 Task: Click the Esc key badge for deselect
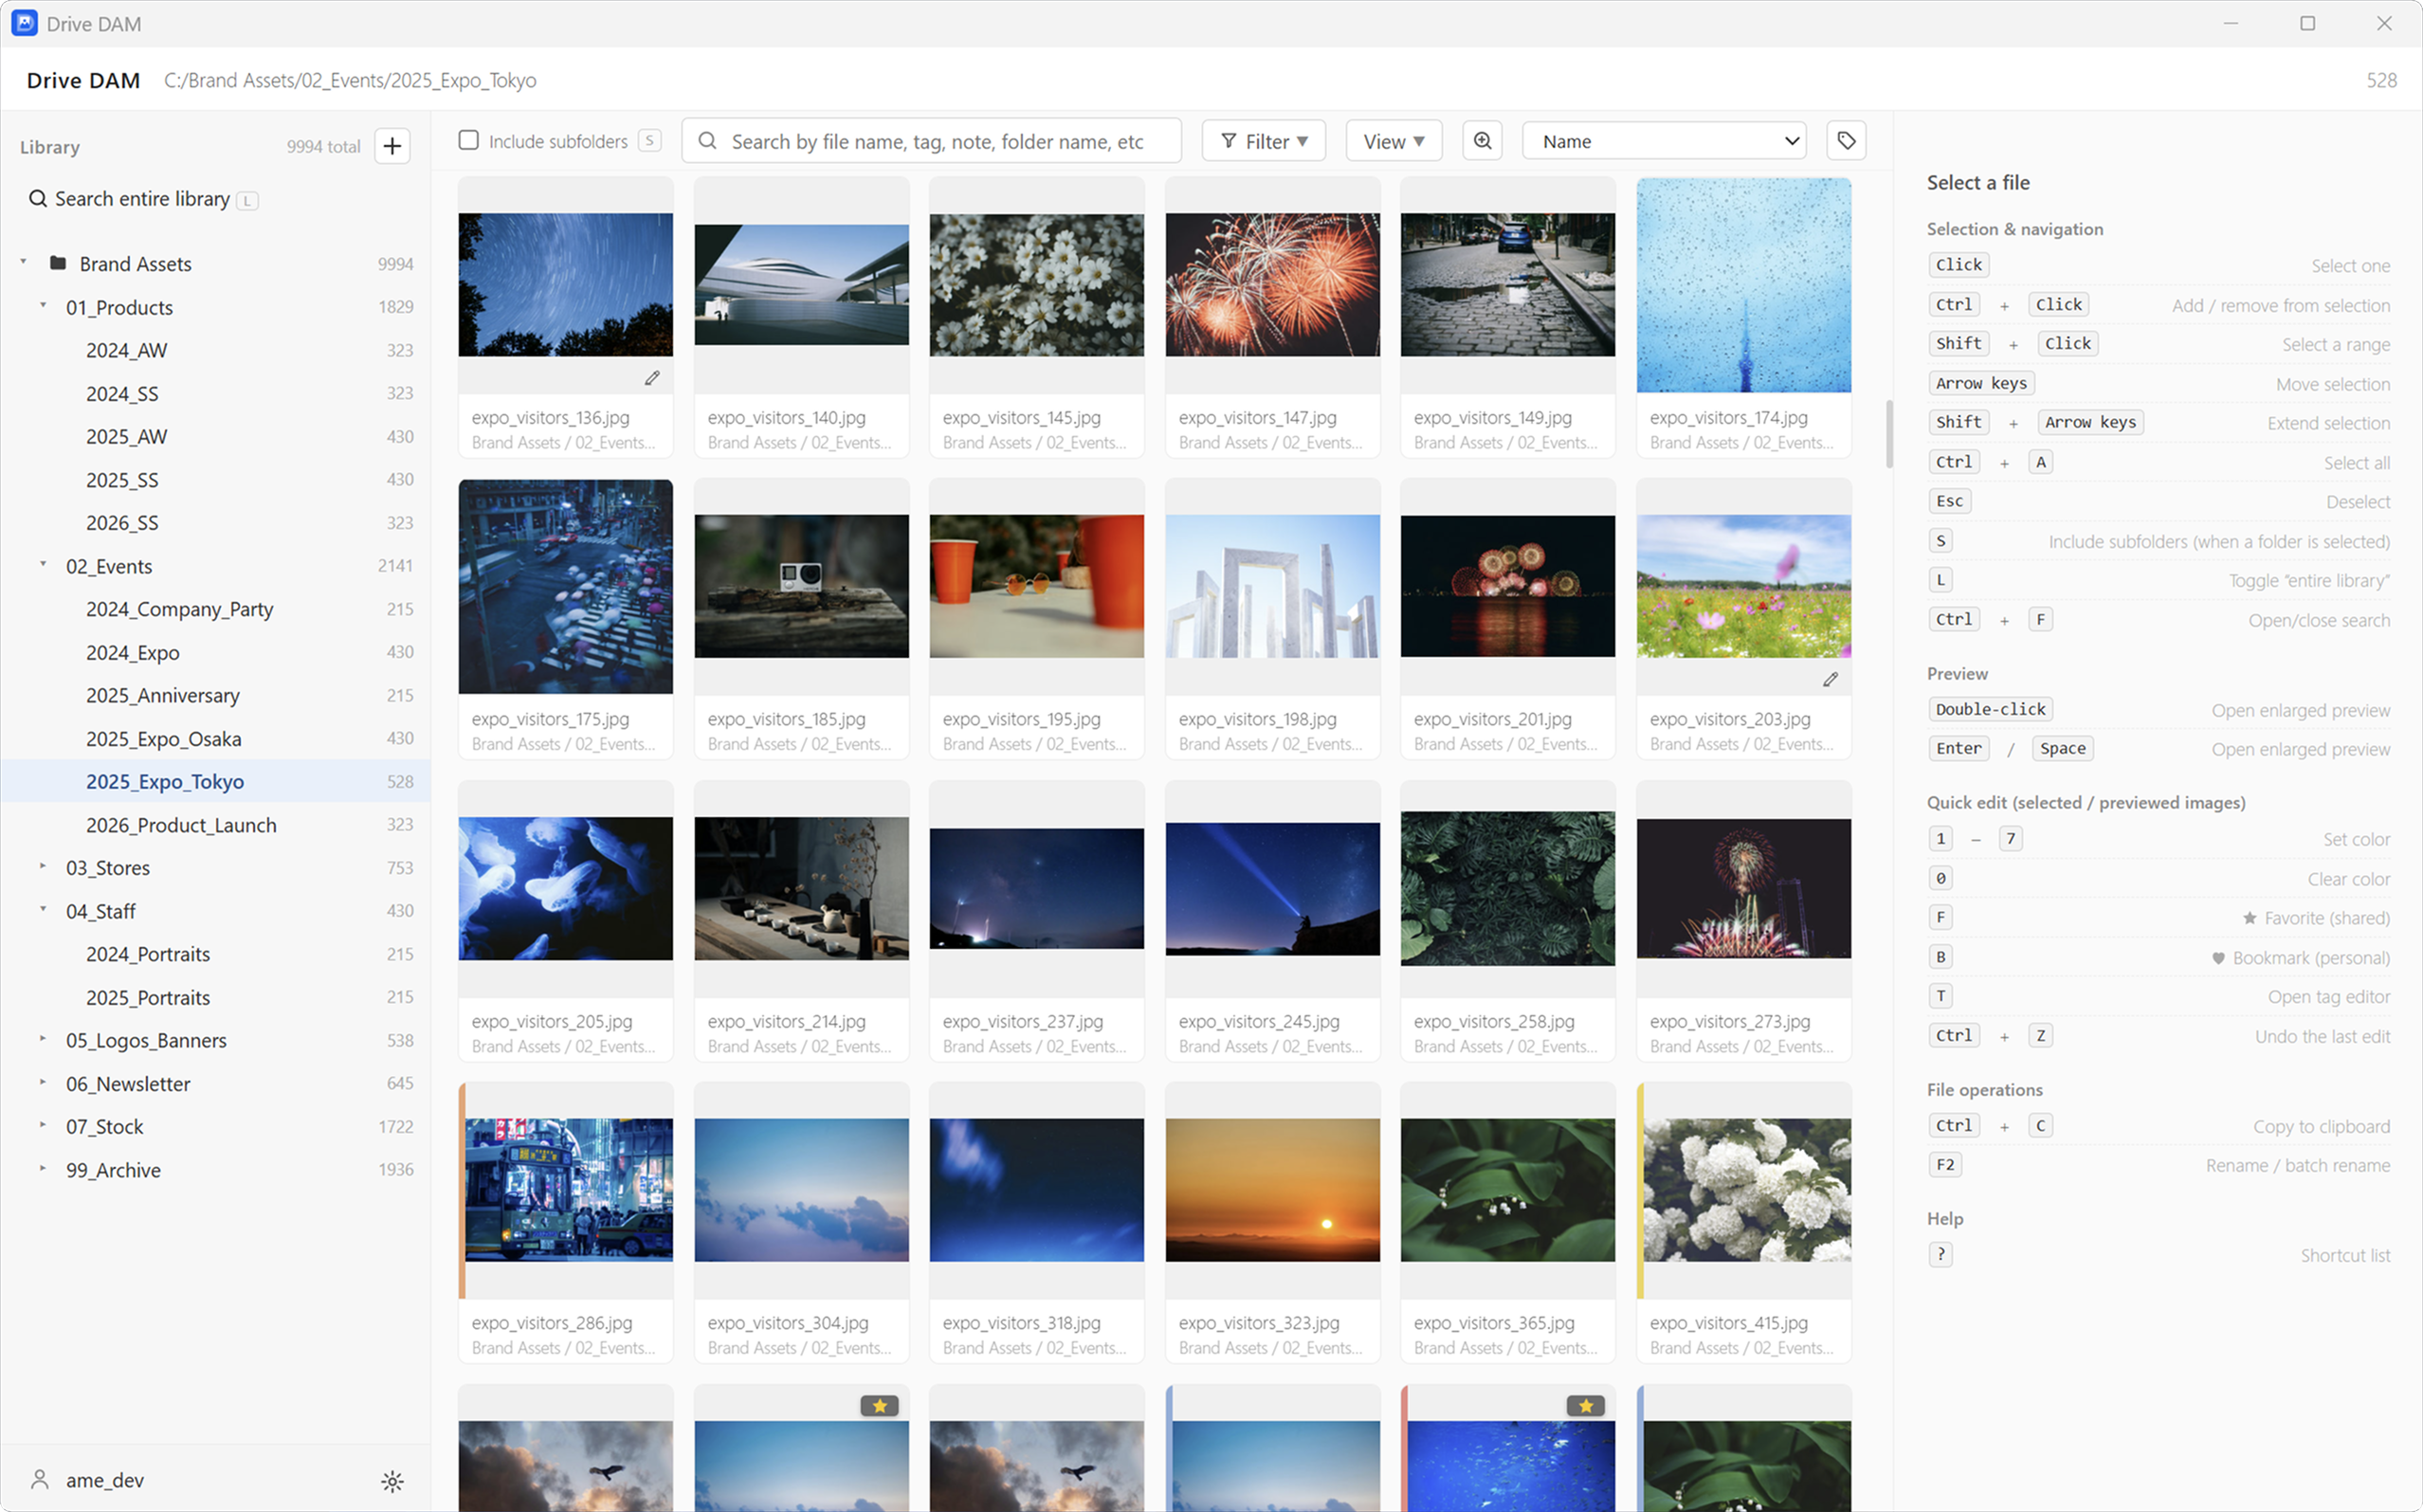[x=1949, y=501]
